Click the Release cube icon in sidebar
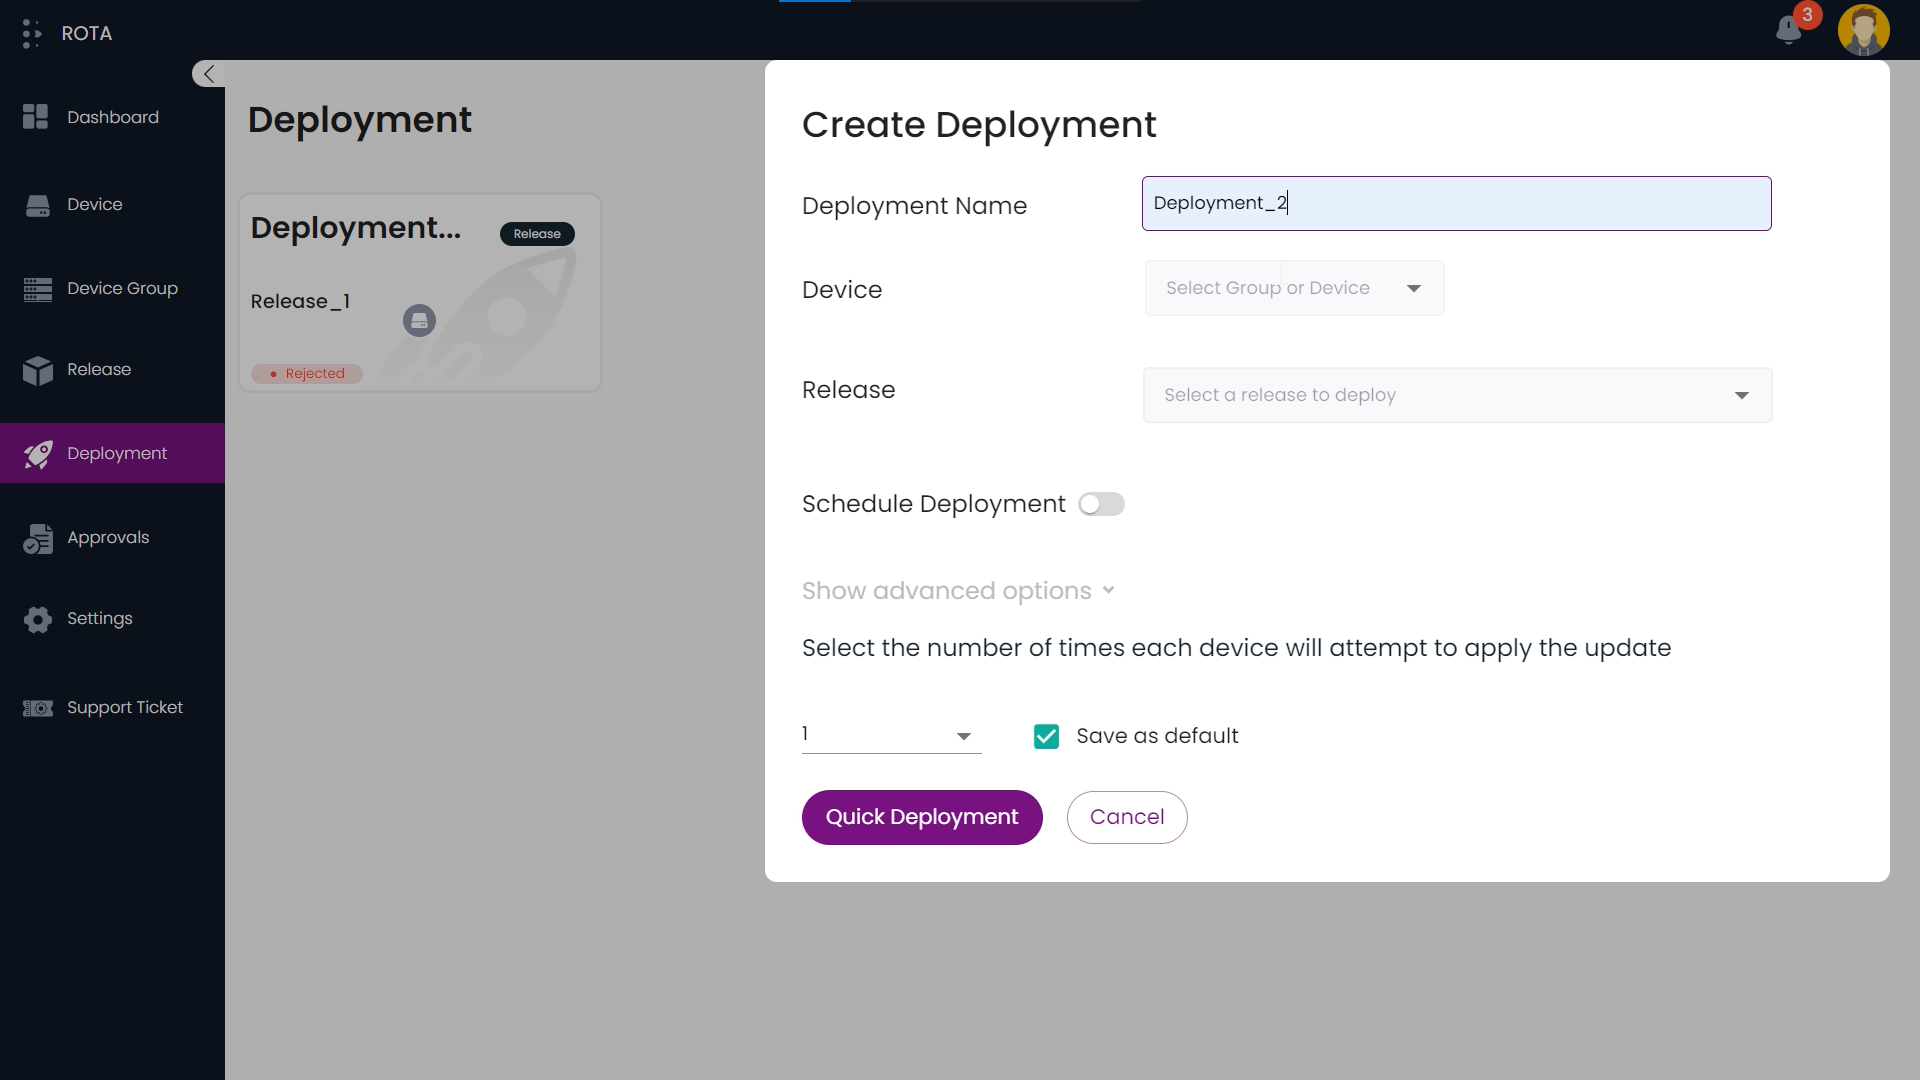 click(x=38, y=371)
